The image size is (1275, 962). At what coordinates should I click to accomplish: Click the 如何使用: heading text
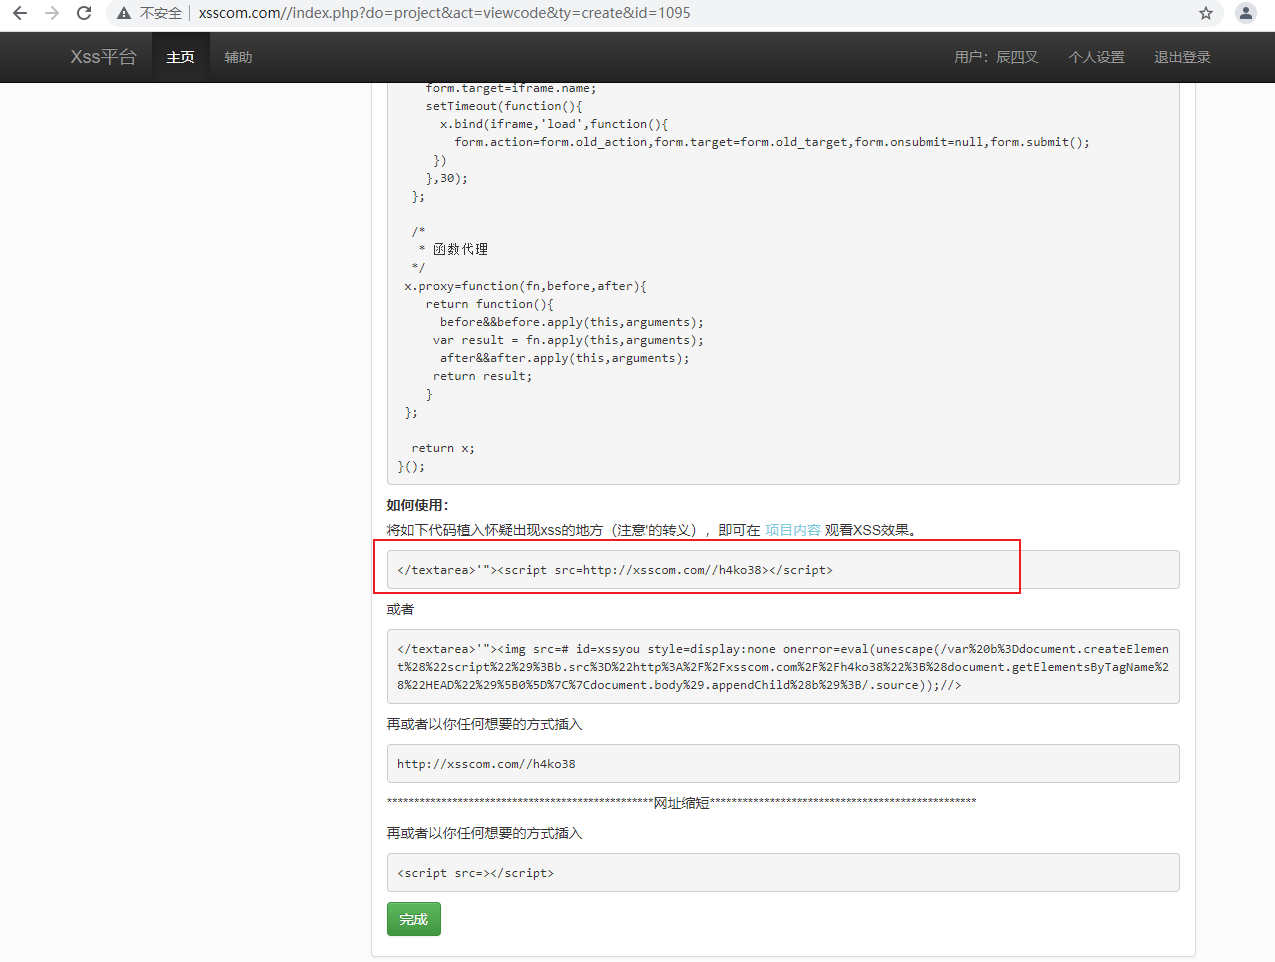point(418,505)
